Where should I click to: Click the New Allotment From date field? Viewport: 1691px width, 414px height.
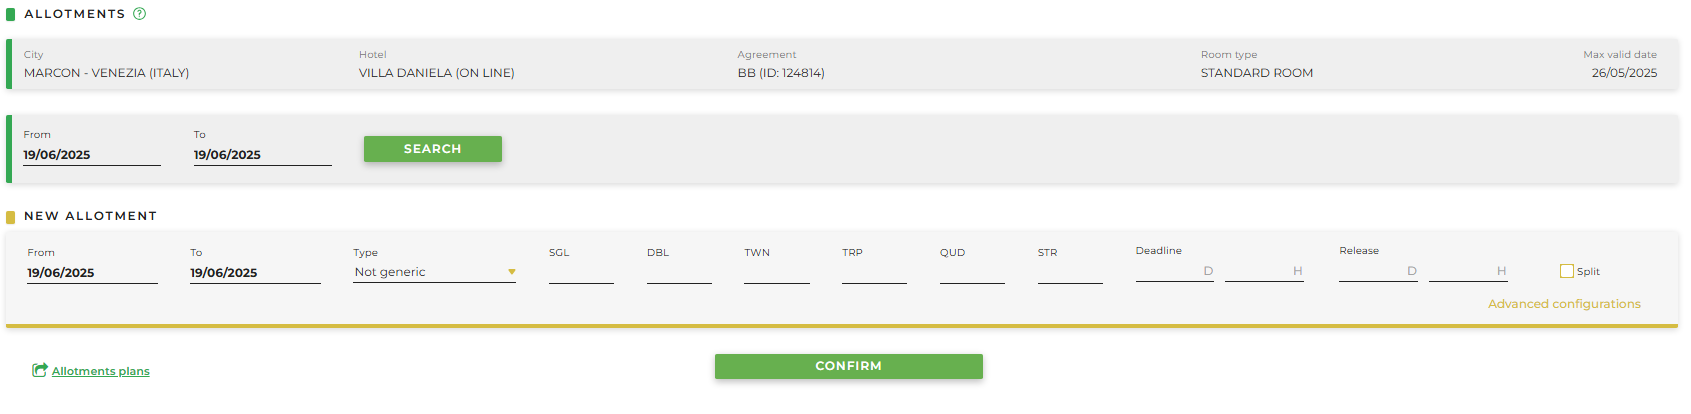click(92, 273)
